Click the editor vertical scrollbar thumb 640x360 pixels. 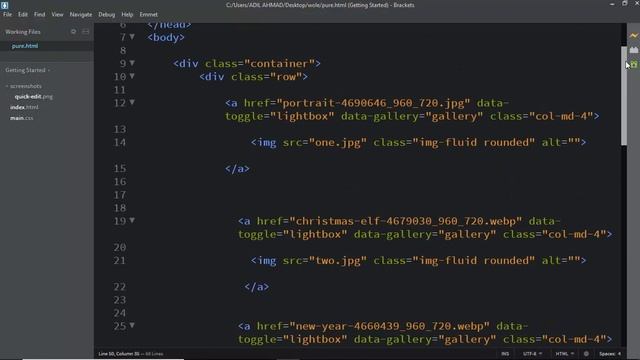(623, 96)
